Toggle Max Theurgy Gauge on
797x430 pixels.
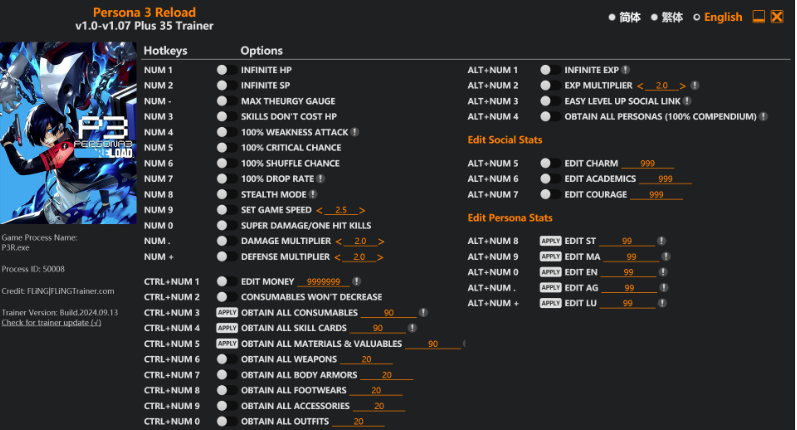click(223, 101)
